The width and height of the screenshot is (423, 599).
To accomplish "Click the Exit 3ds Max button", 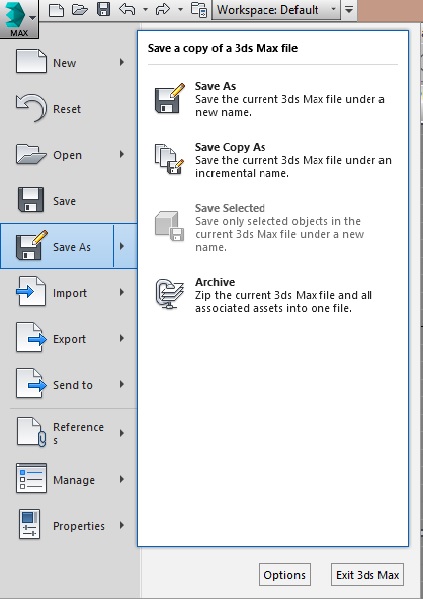I will click(367, 575).
